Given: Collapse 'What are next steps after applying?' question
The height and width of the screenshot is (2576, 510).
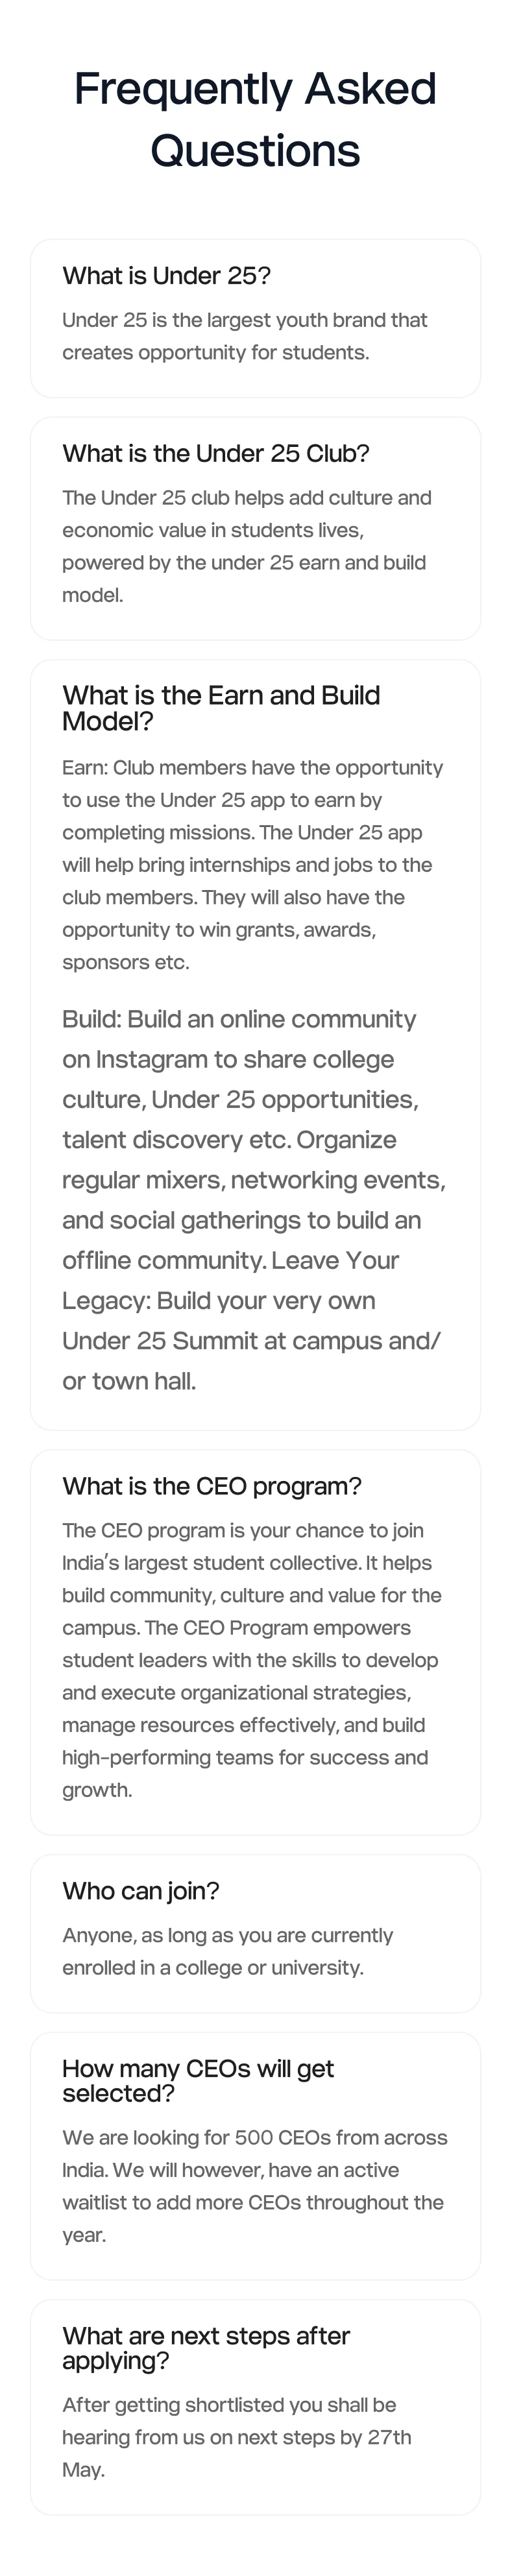Looking at the screenshot, I should [x=206, y=2348].
